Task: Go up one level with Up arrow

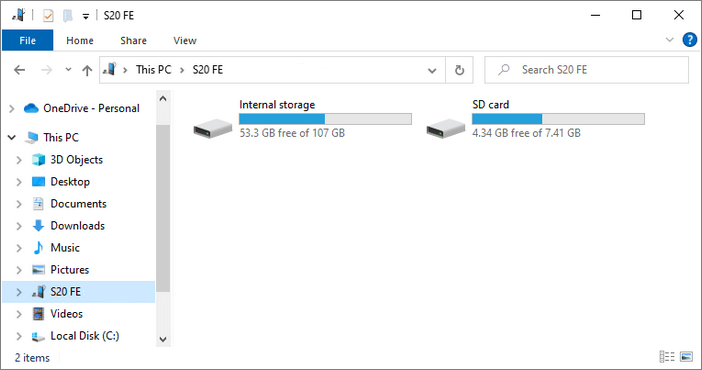Action: [x=87, y=70]
